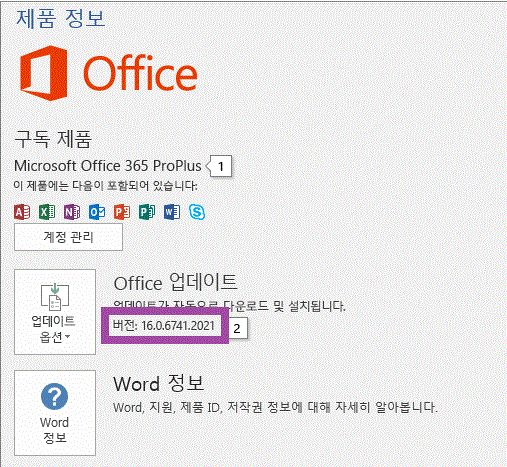
Task: Click the 제품 정보 heading
Action: click(61, 18)
